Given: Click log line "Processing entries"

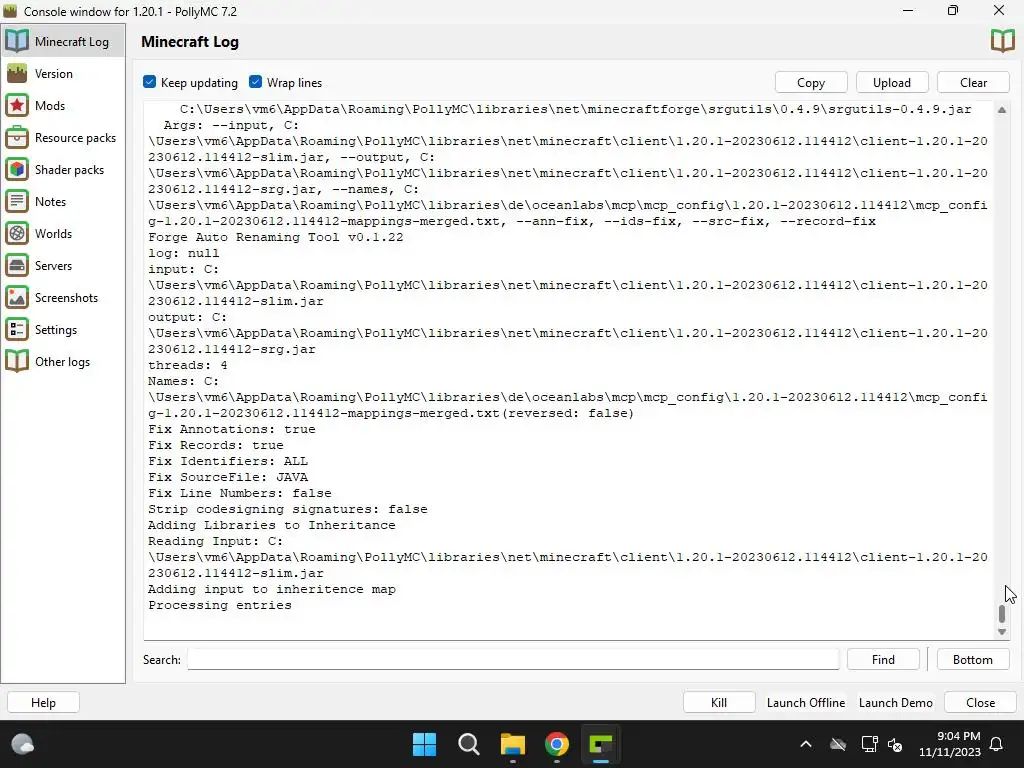Looking at the screenshot, I should coord(220,605).
